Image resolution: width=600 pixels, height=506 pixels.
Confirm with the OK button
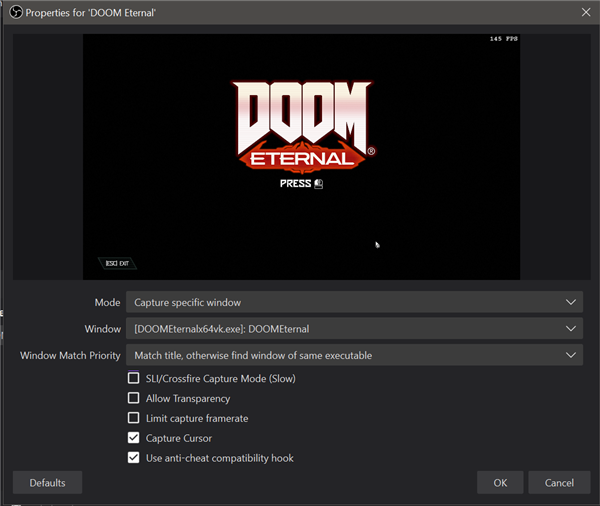coord(500,483)
